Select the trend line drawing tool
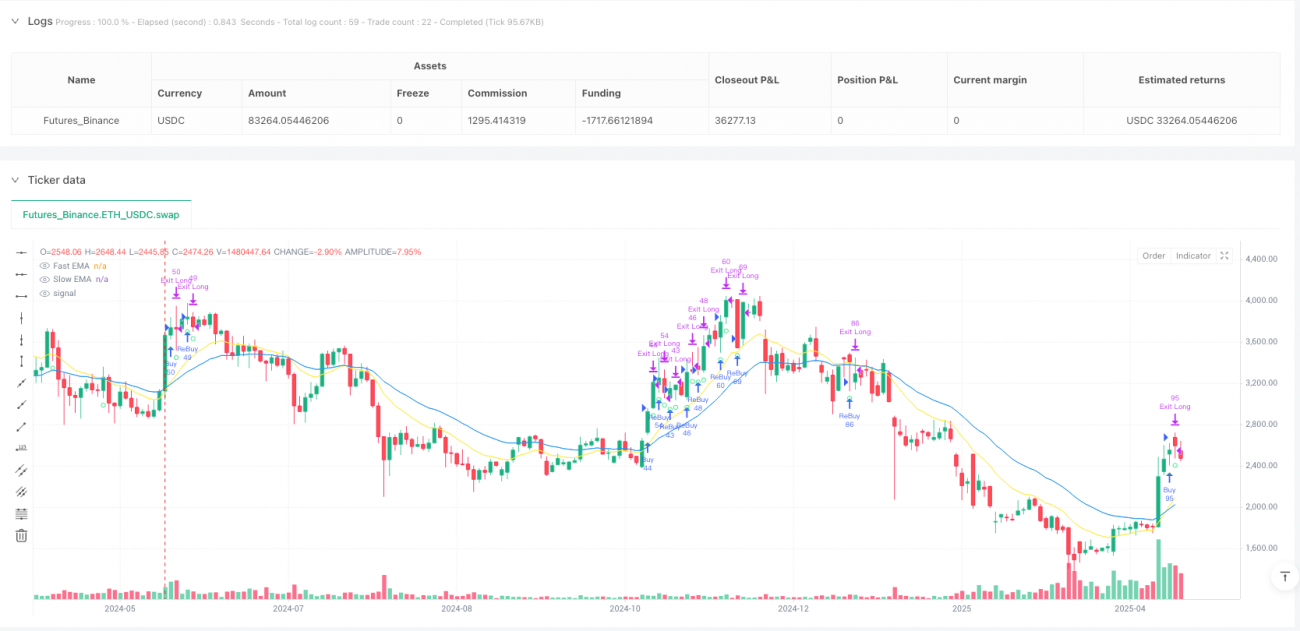The image size is (1300, 631). click(20, 383)
